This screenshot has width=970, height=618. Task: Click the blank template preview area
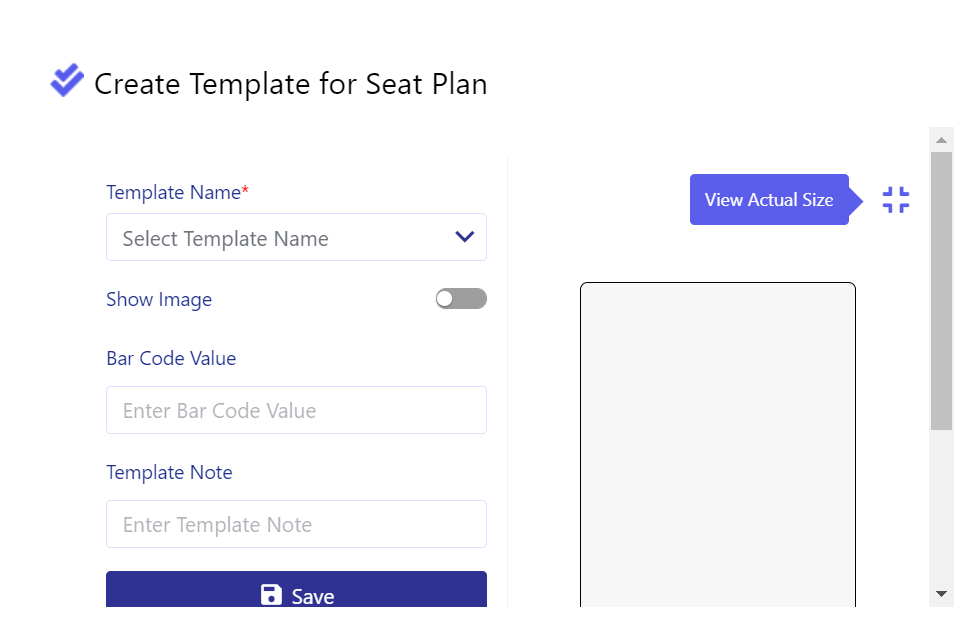click(x=718, y=445)
